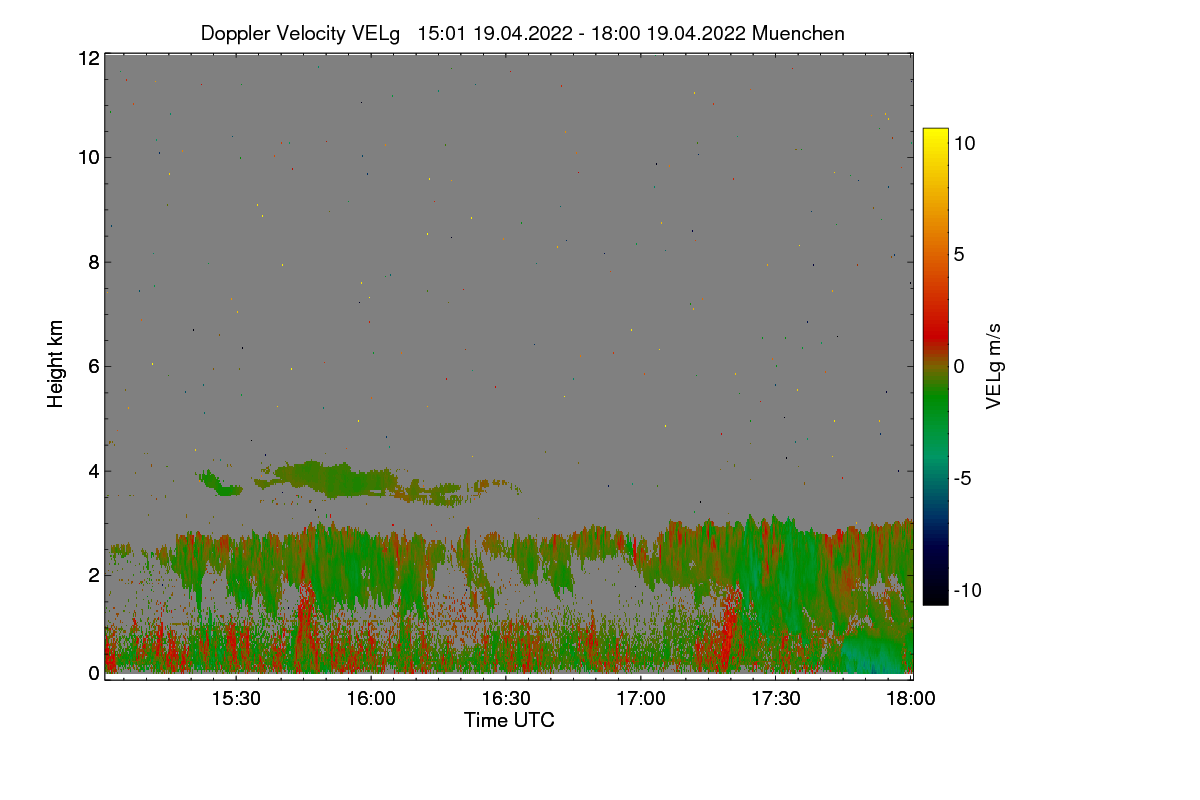
Task: Click the colorbar tick value -5
Action: click(x=963, y=478)
